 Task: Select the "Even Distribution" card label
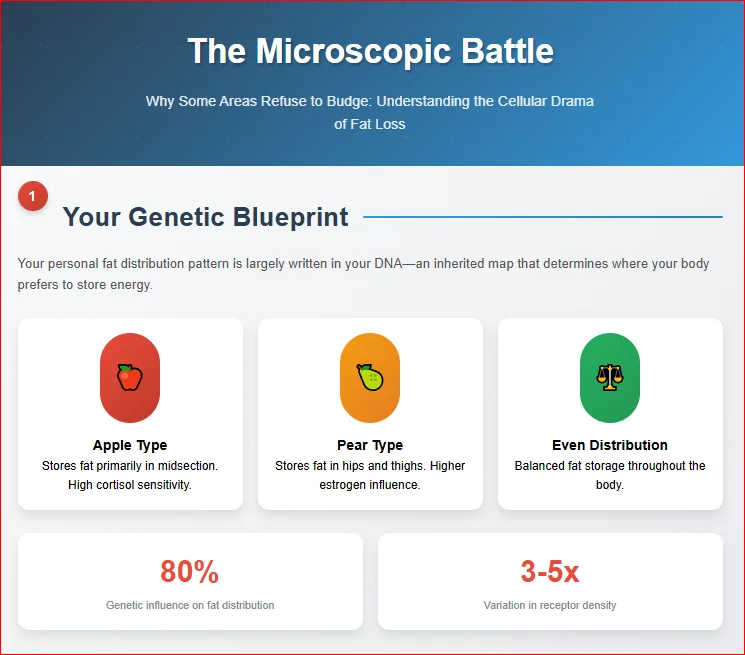tap(610, 445)
